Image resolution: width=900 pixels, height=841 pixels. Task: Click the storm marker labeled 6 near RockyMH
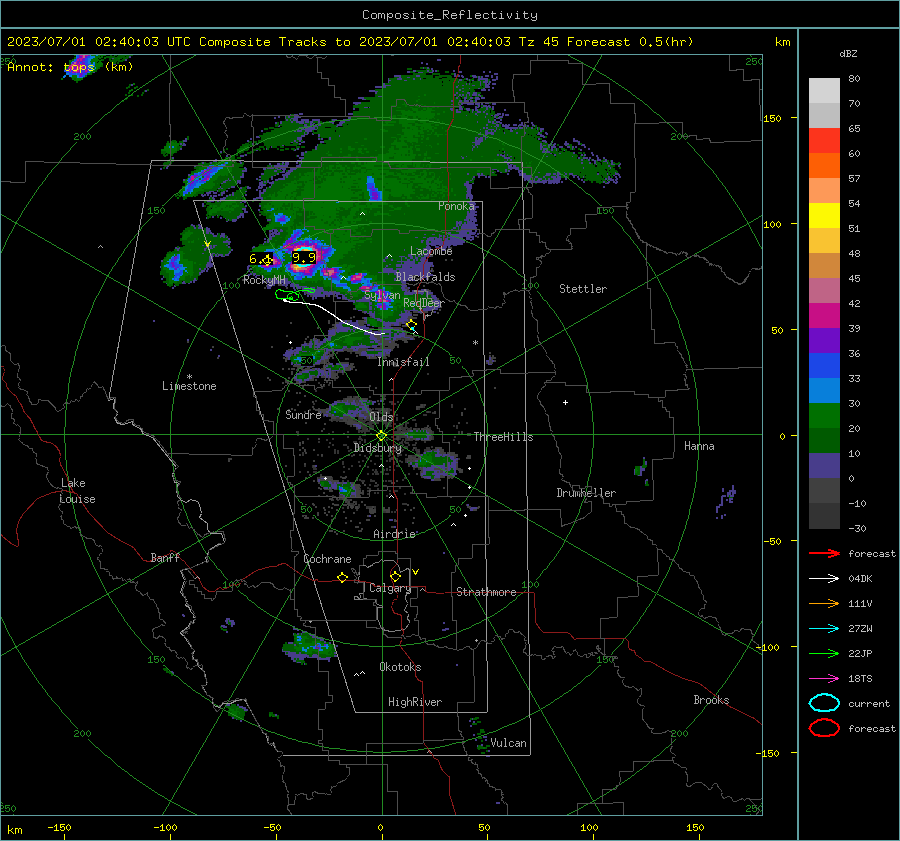(x=260, y=259)
